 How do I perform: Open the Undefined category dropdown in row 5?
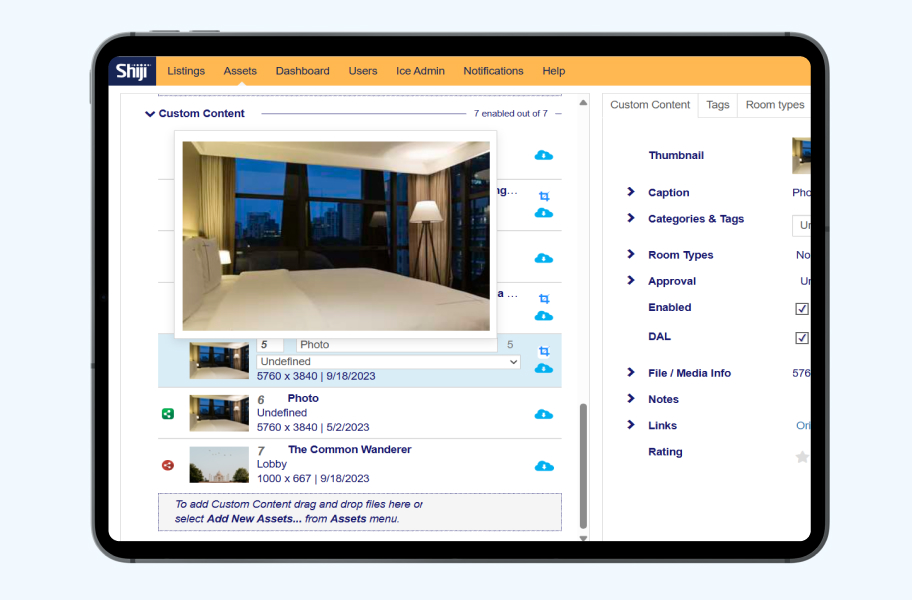[389, 362]
